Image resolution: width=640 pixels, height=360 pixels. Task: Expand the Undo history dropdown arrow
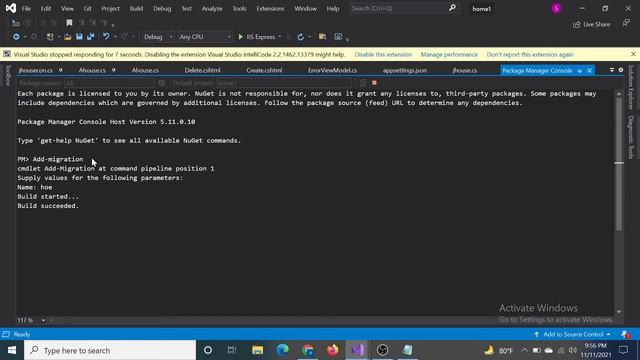tap(115, 37)
